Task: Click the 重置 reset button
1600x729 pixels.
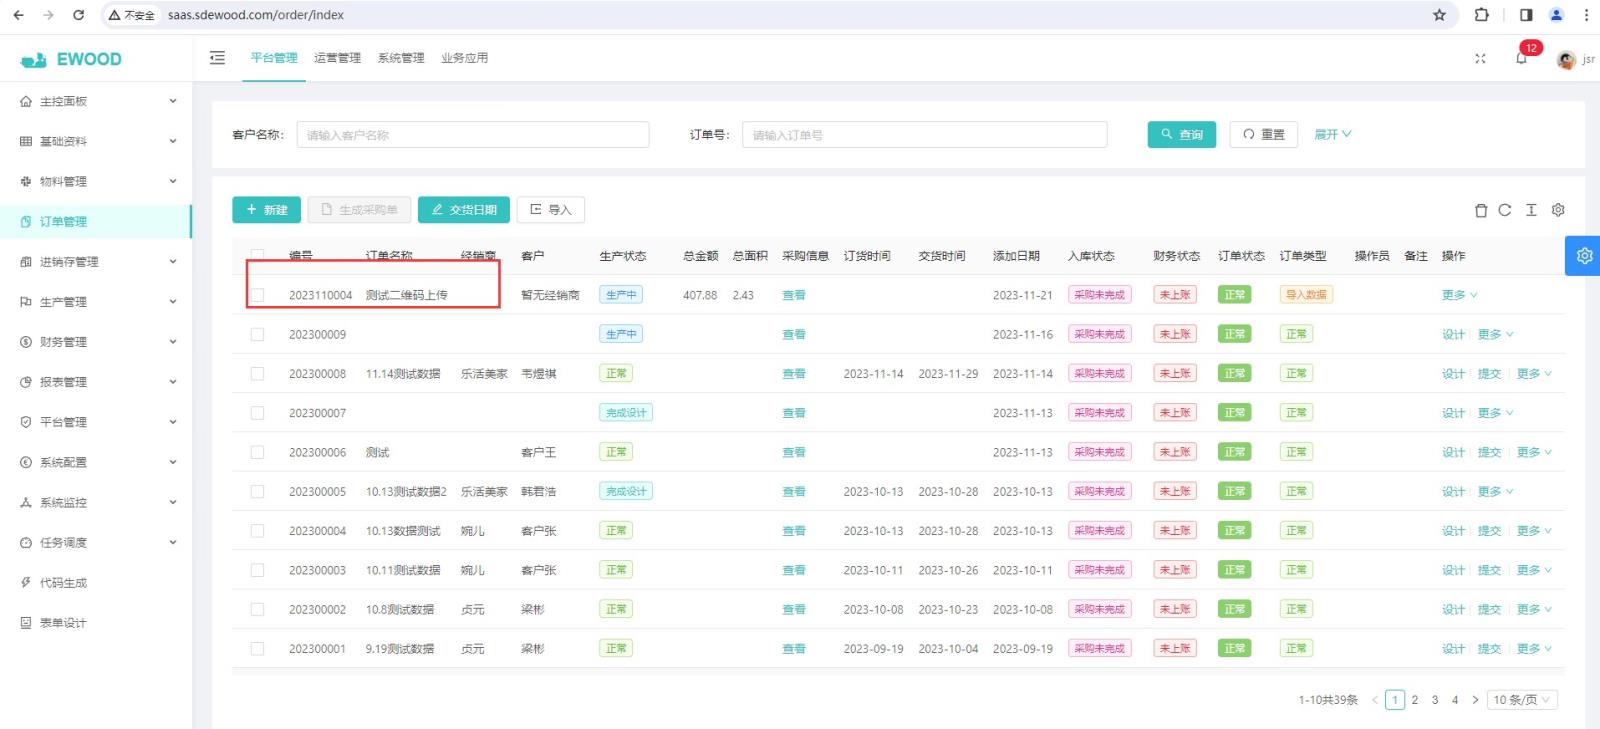Action: coord(1263,134)
